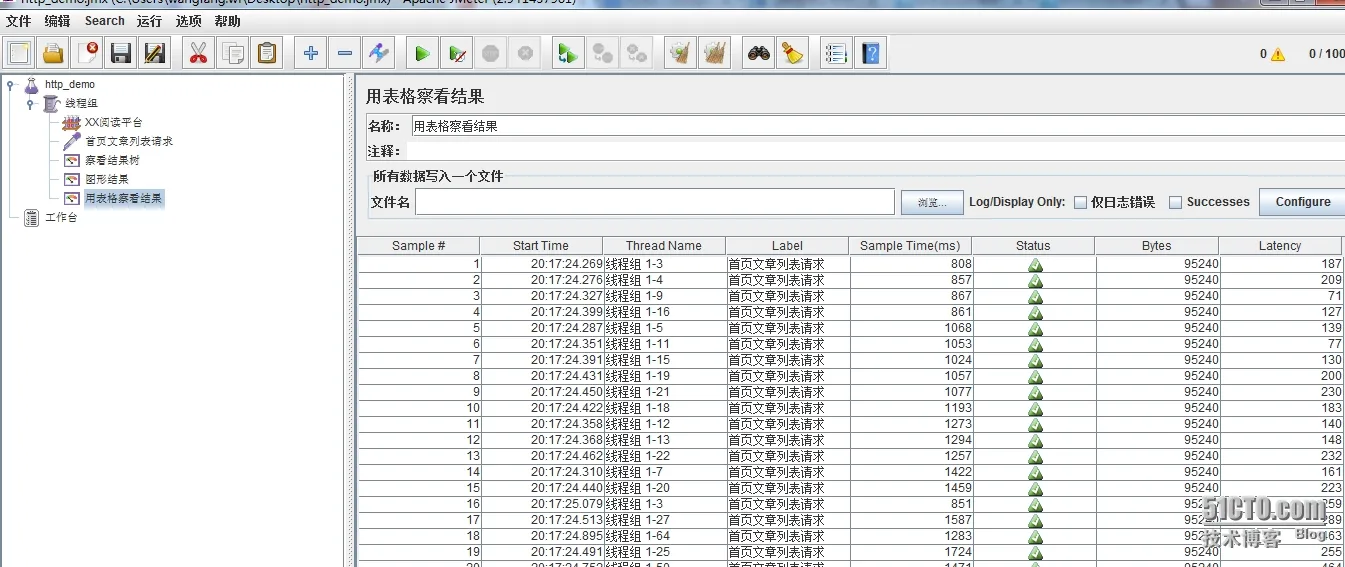Stop the running test toolbar icon

pyautogui.click(x=491, y=53)
